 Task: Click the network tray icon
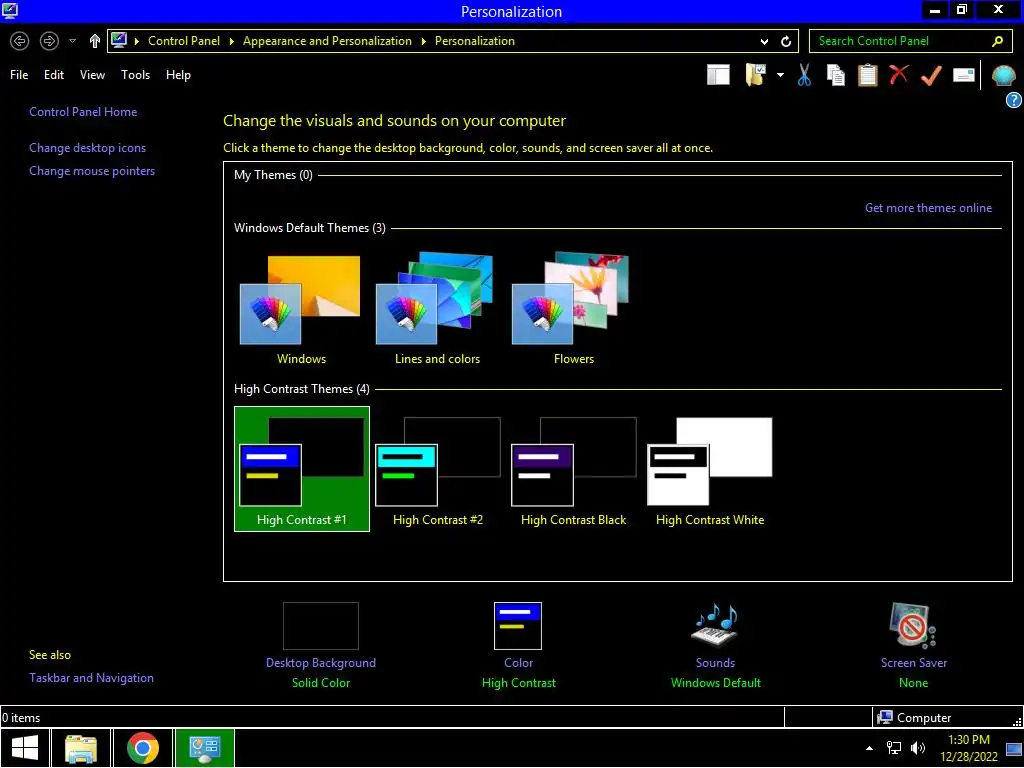point(893,748)
